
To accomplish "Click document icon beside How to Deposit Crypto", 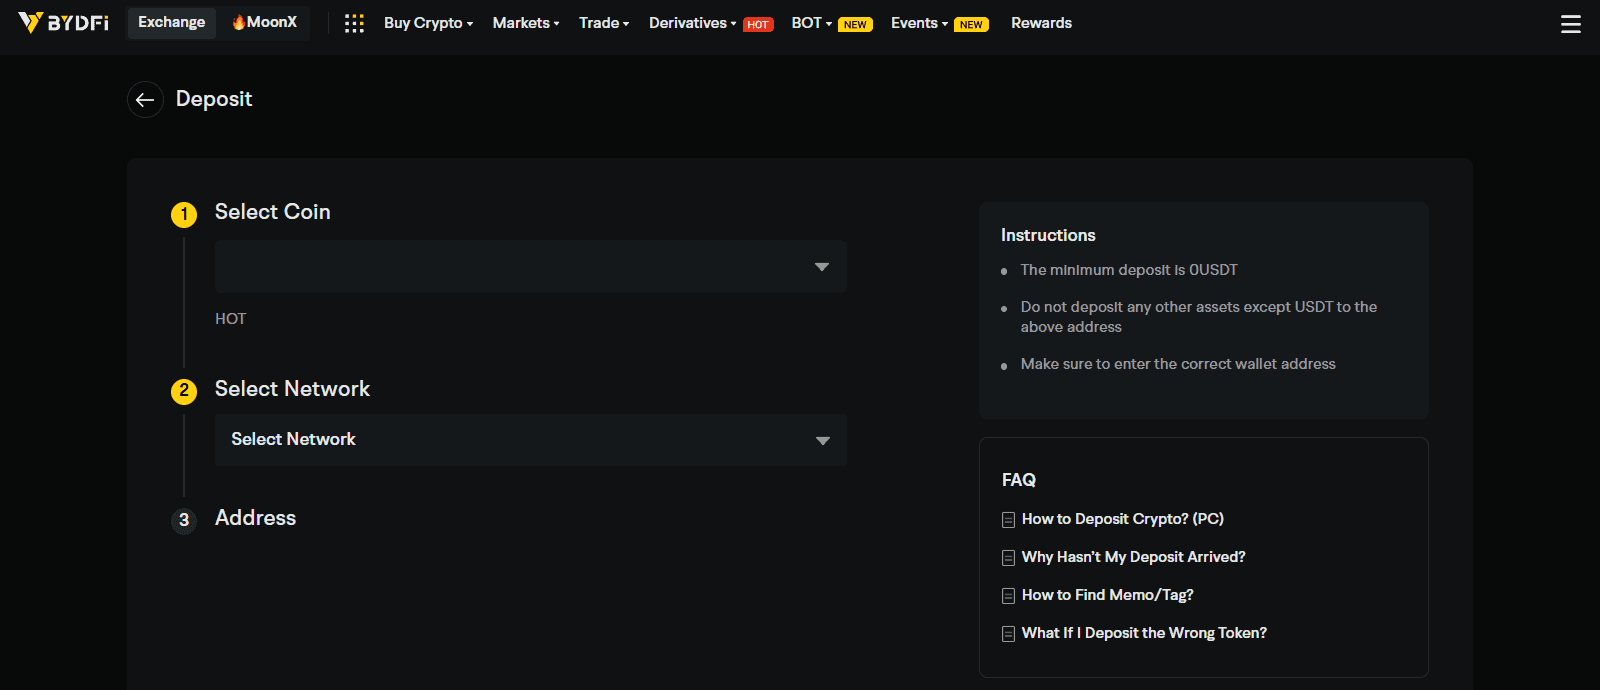I will 1008,520.
